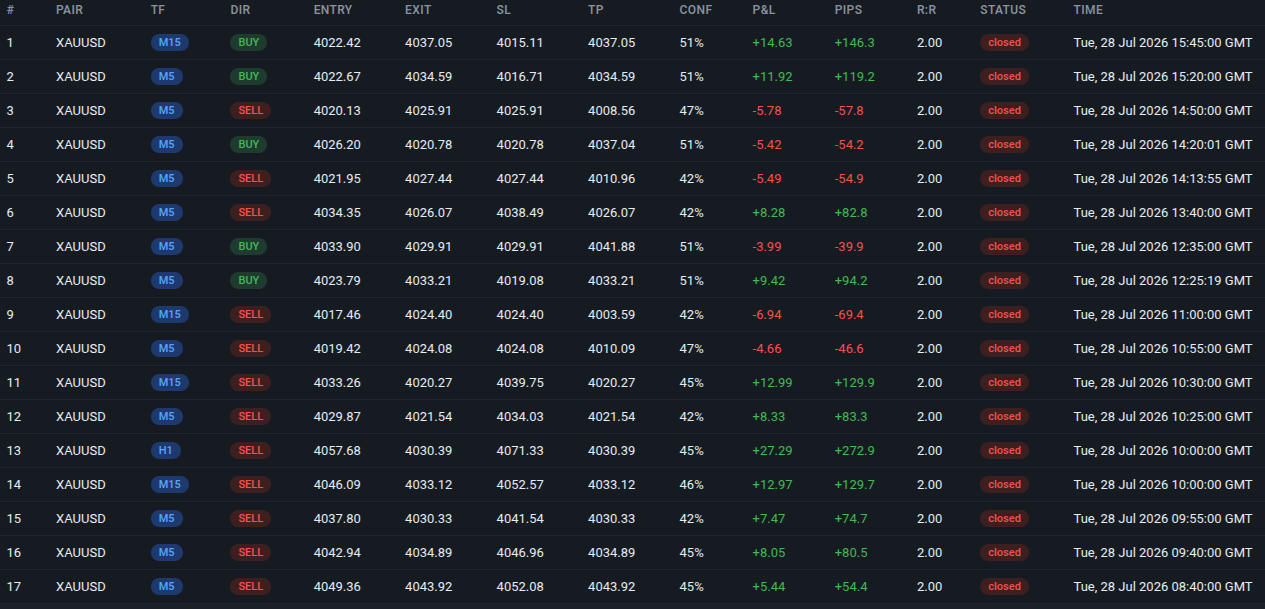Click the M15 badge in row 1
1265x609 pixels.
click(x=170, y=43)
